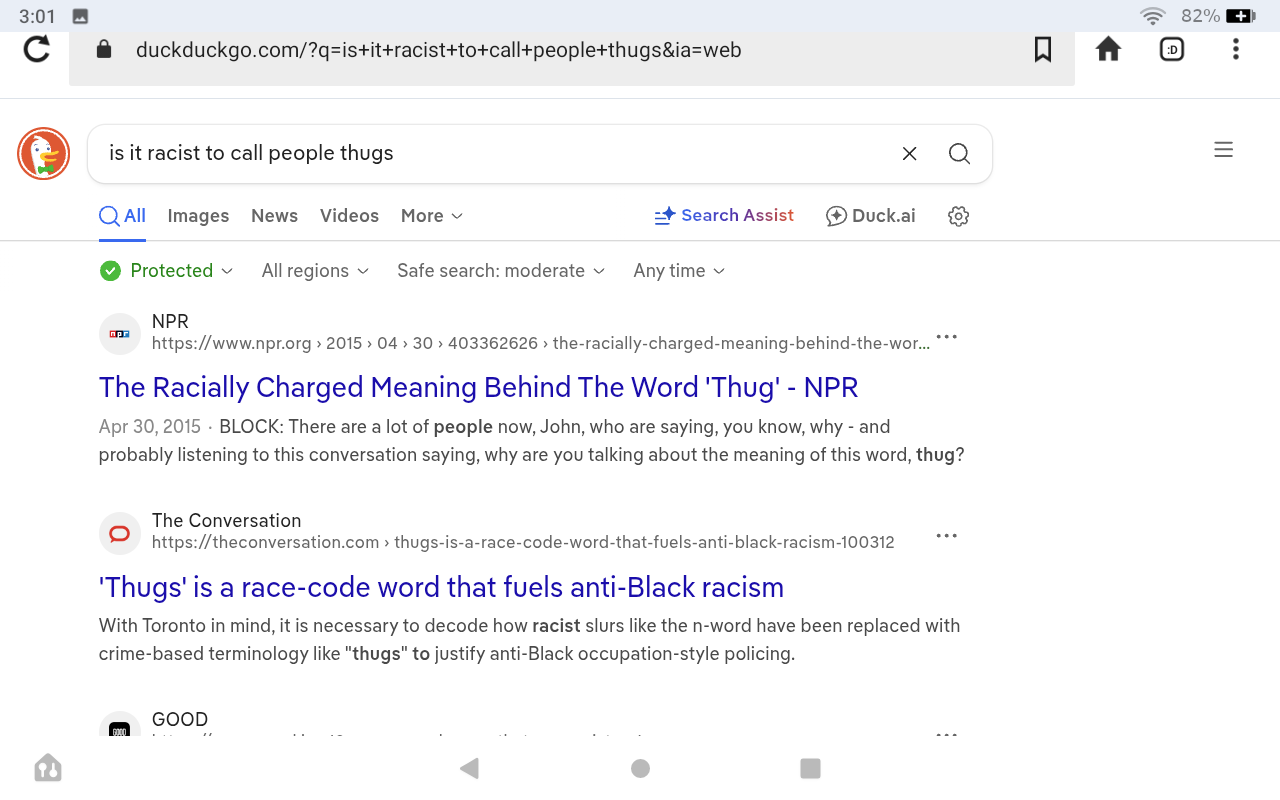
Task: Open the All regions dropdown
Action: (315, 271)
